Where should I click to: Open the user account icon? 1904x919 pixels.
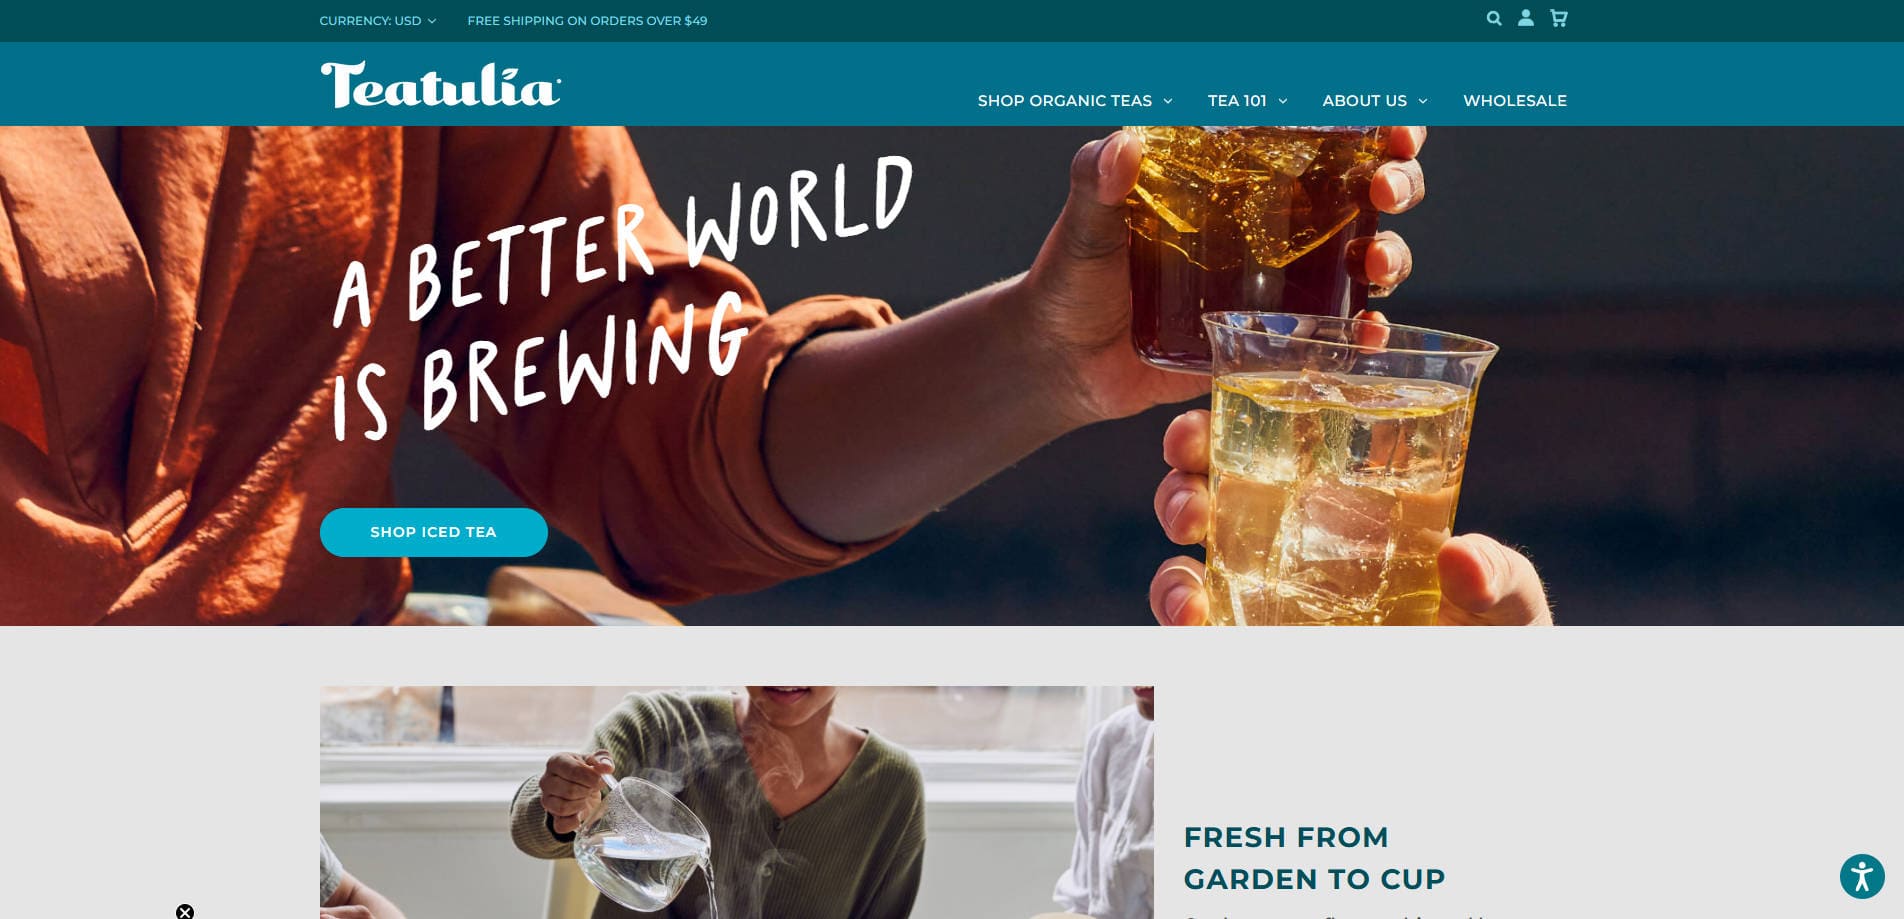(x=1526, y=18)
